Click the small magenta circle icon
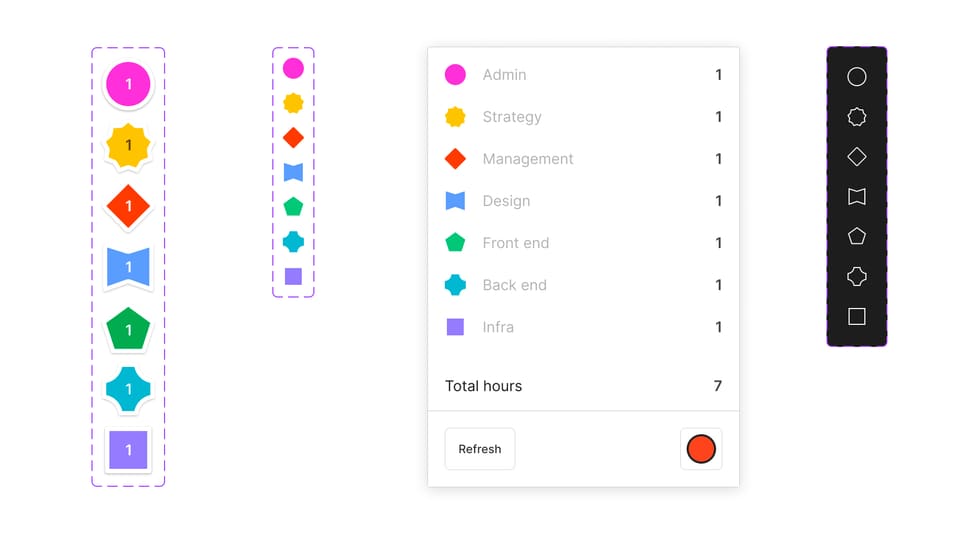 coord(293,68)
